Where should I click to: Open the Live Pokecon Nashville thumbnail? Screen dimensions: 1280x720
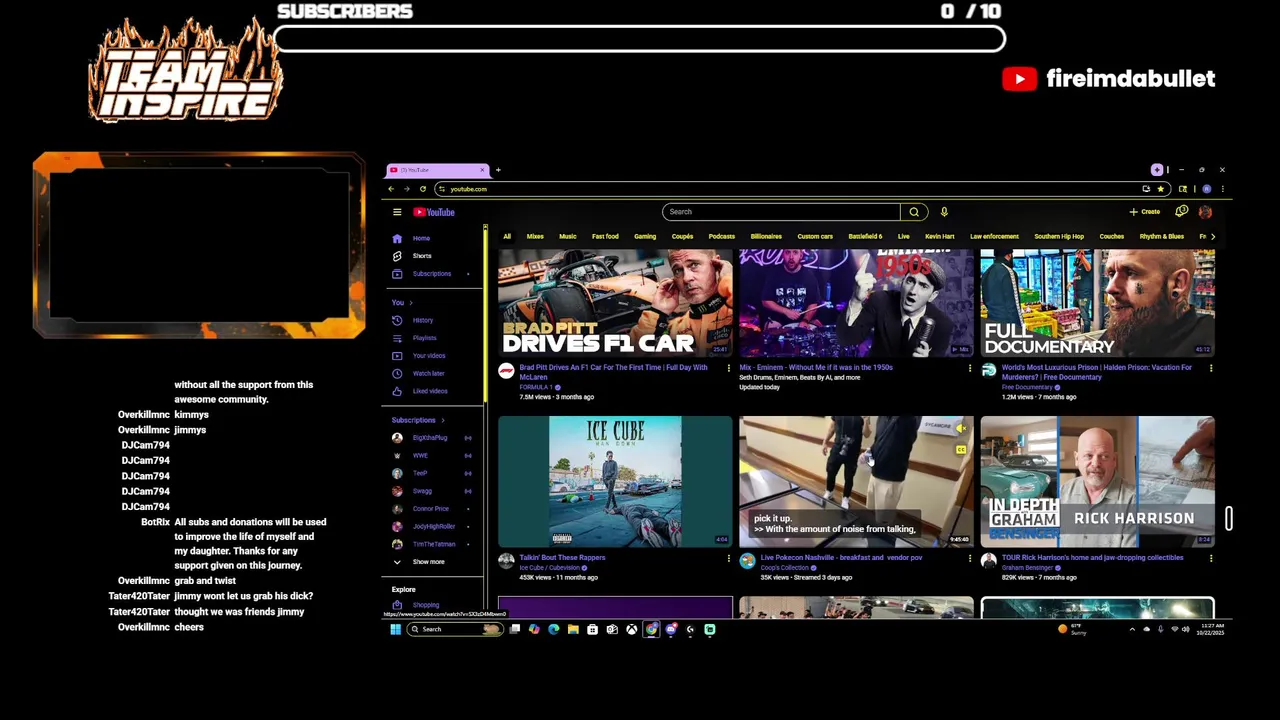856,482
